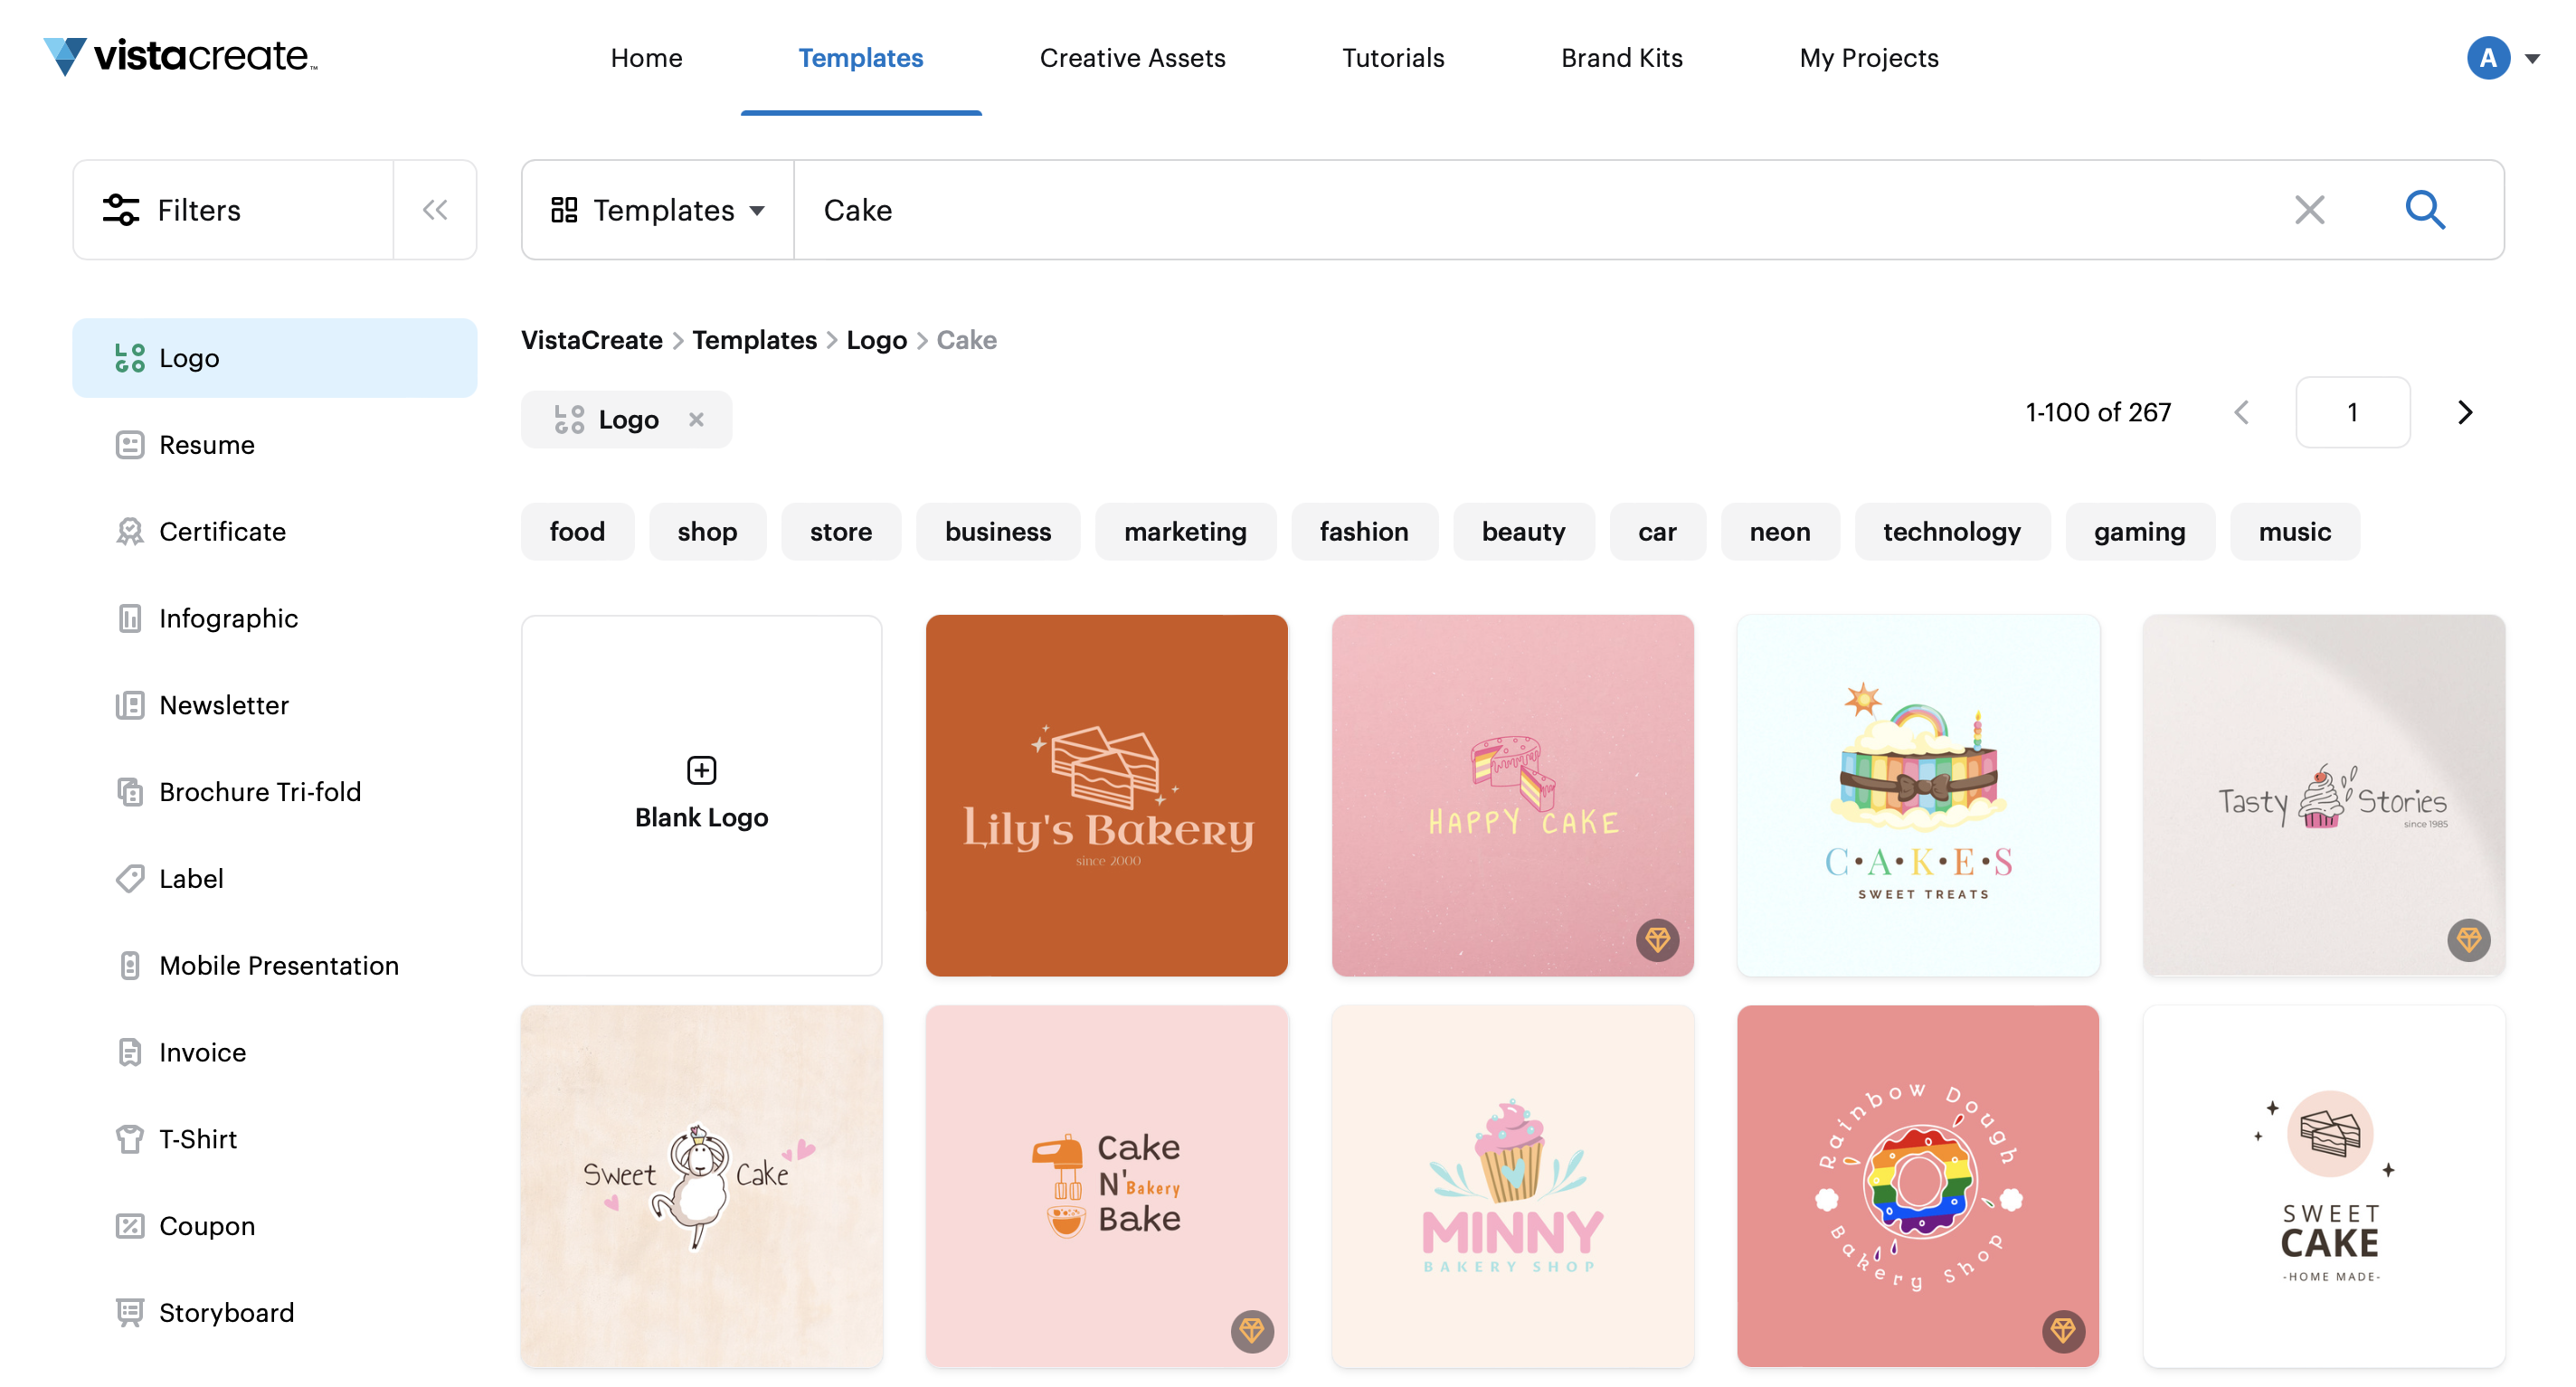Filter by the business tag

pos(997,532)
